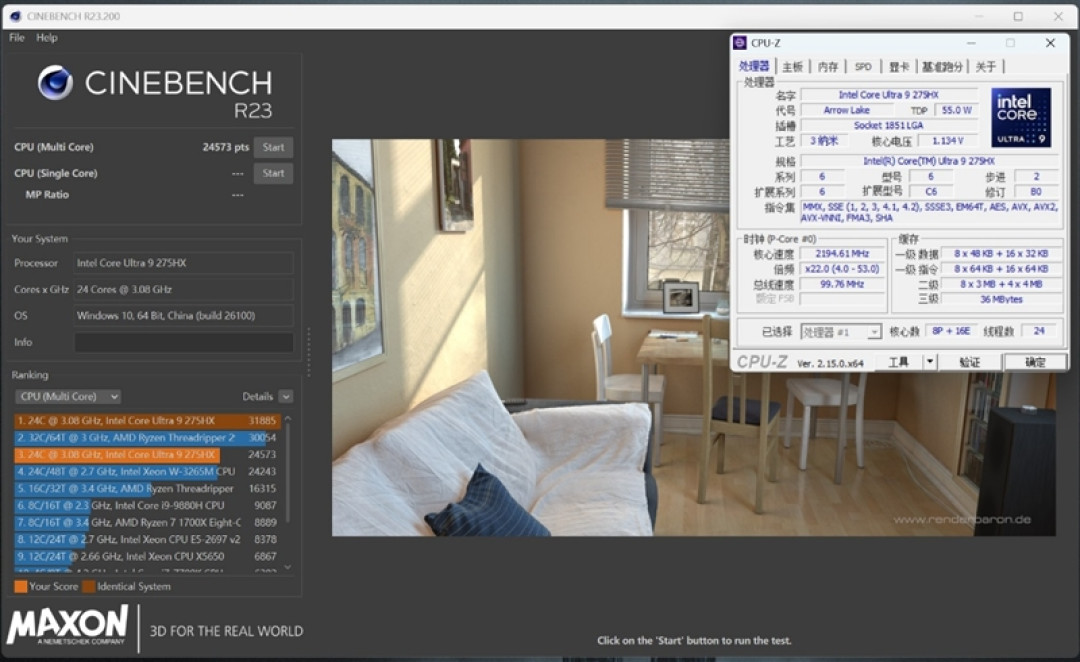This screenshot has height=662, width=1080.
Task: Click the CPU-Z title bar app icon
Action: coord(740,43)
